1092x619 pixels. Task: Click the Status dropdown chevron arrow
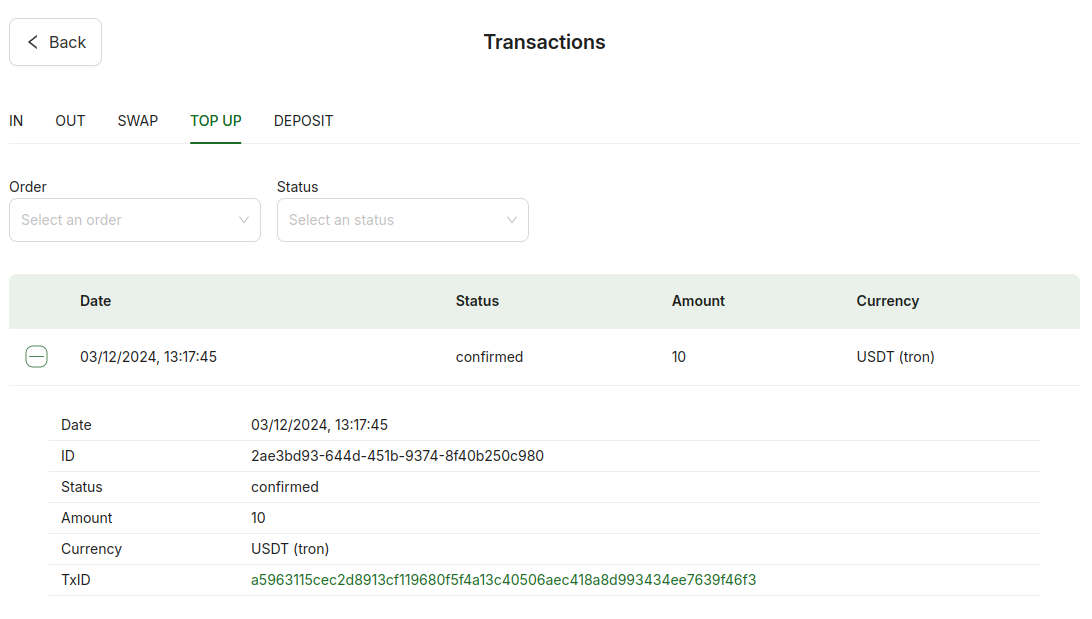point(512,220)
